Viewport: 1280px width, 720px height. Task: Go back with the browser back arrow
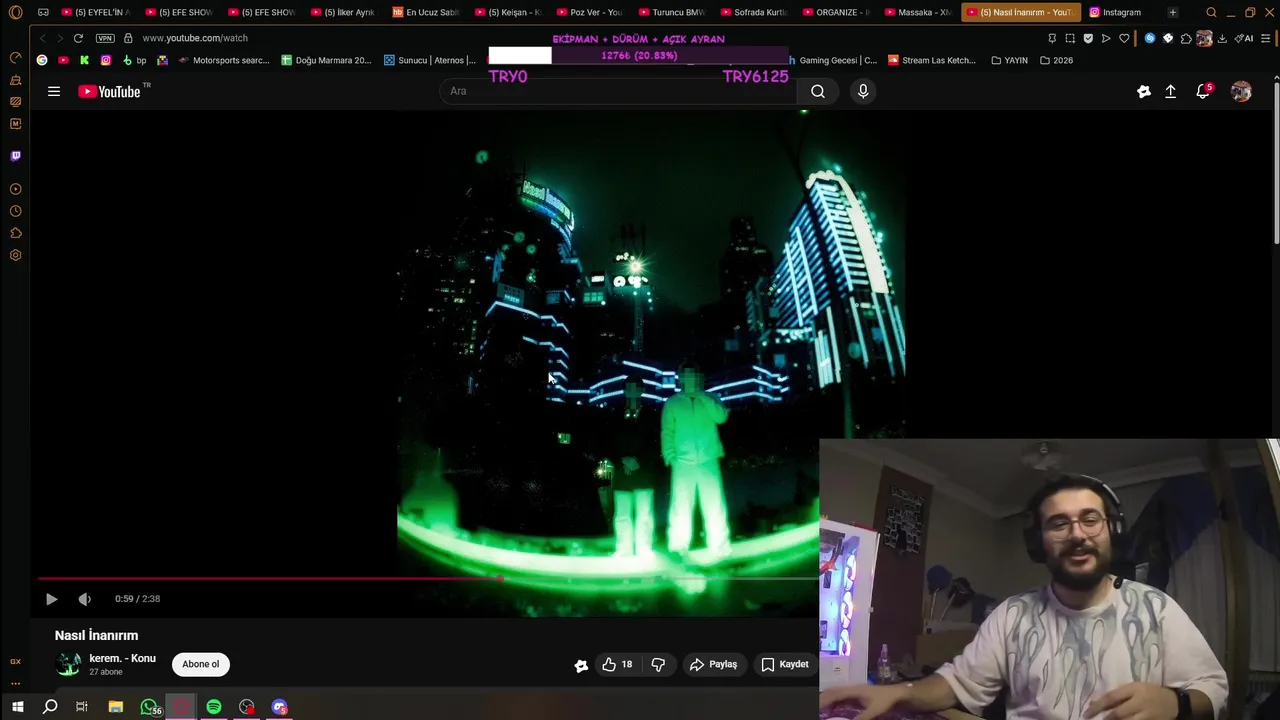click(42, 38)
